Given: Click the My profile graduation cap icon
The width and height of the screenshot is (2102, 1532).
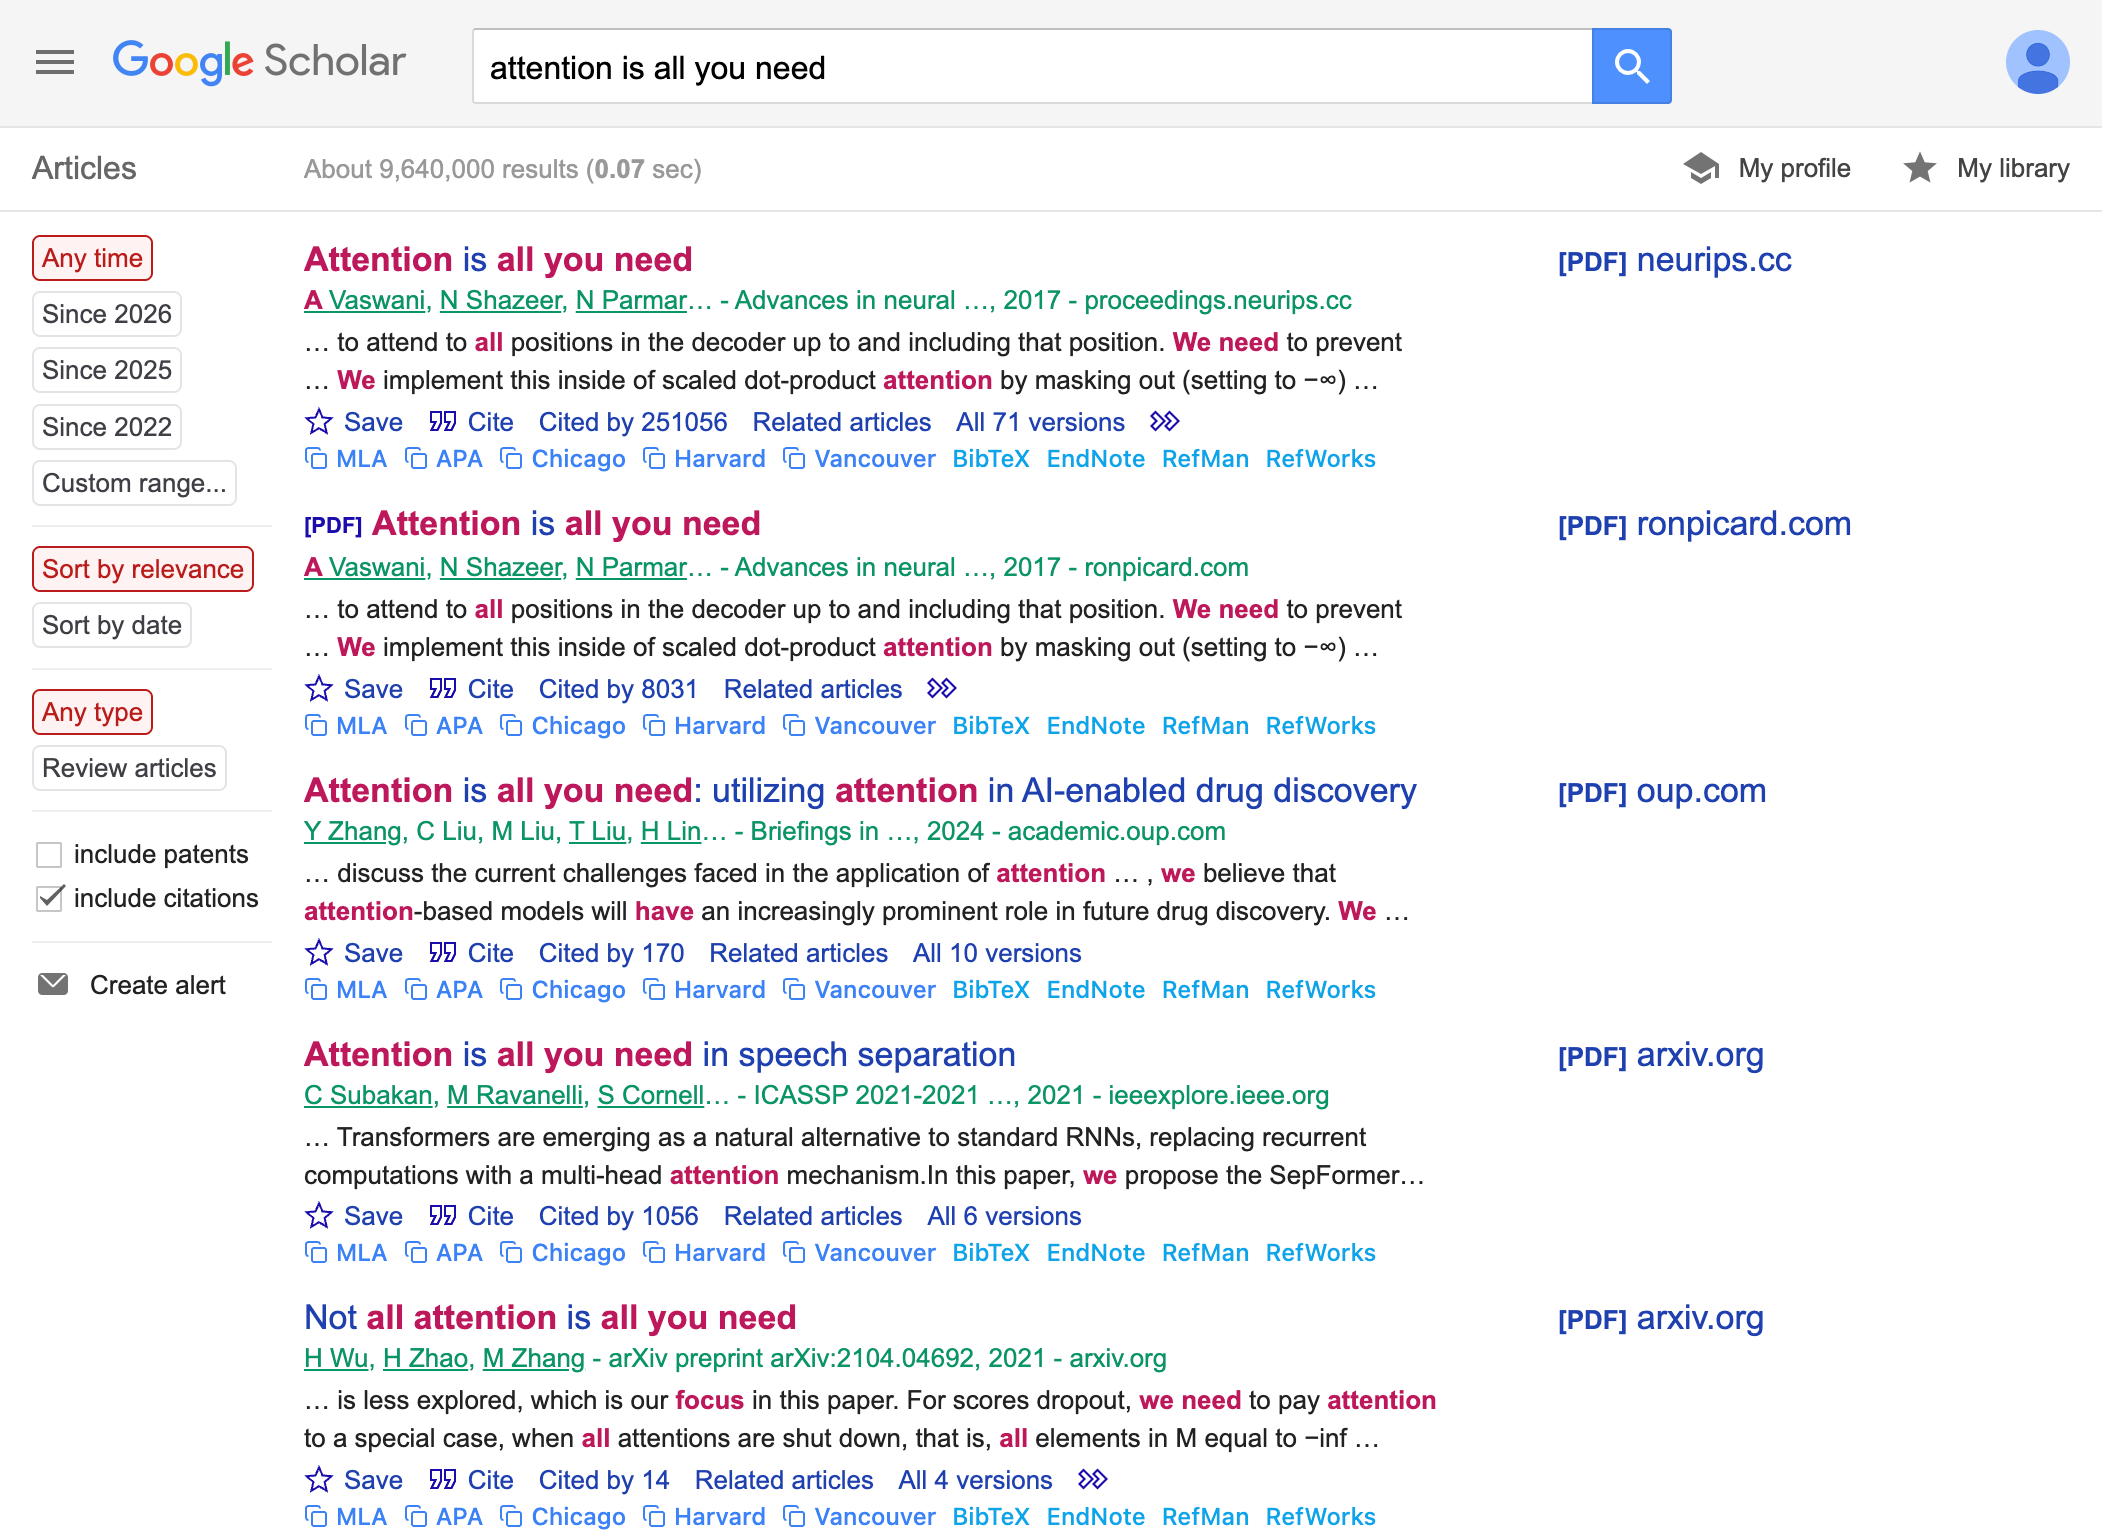Looking at the screenshot, I should click(1701, 168).
